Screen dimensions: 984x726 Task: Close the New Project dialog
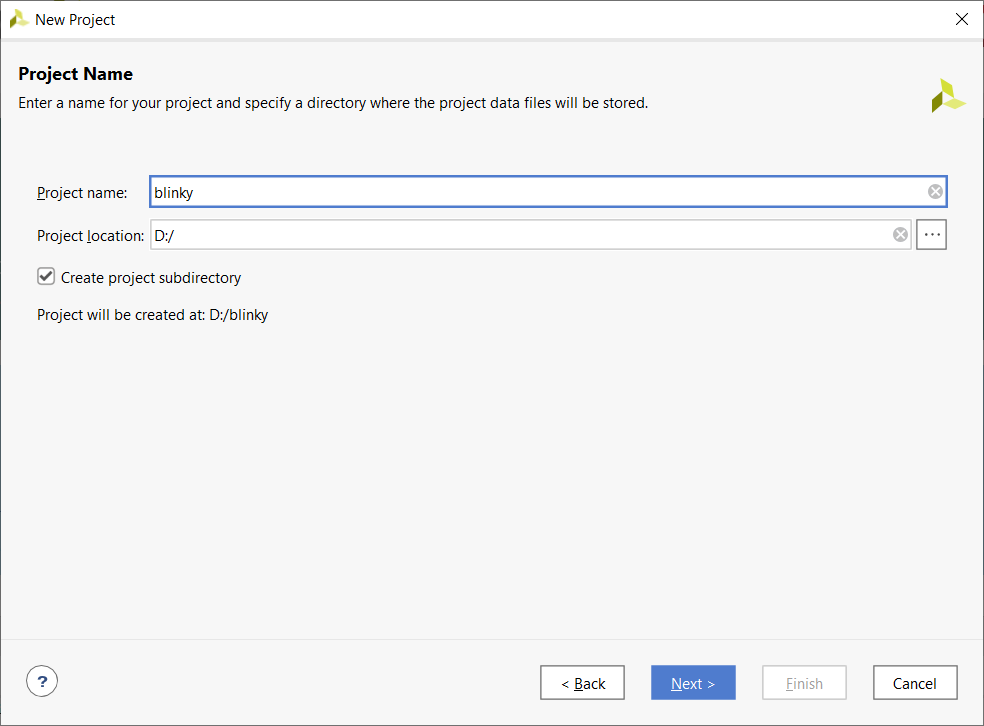[961, 19]
